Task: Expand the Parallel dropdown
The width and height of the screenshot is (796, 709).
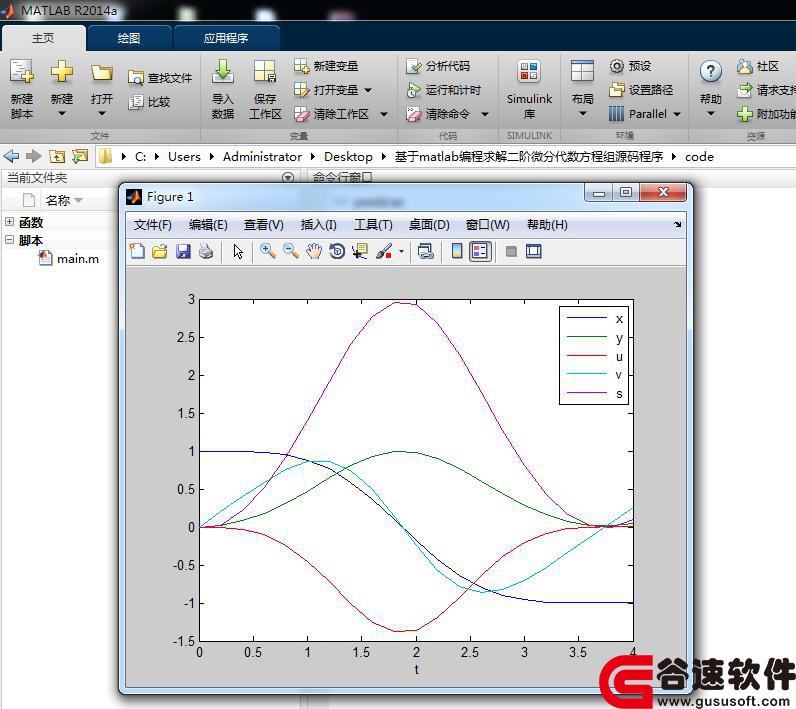Action: point(676,114)
